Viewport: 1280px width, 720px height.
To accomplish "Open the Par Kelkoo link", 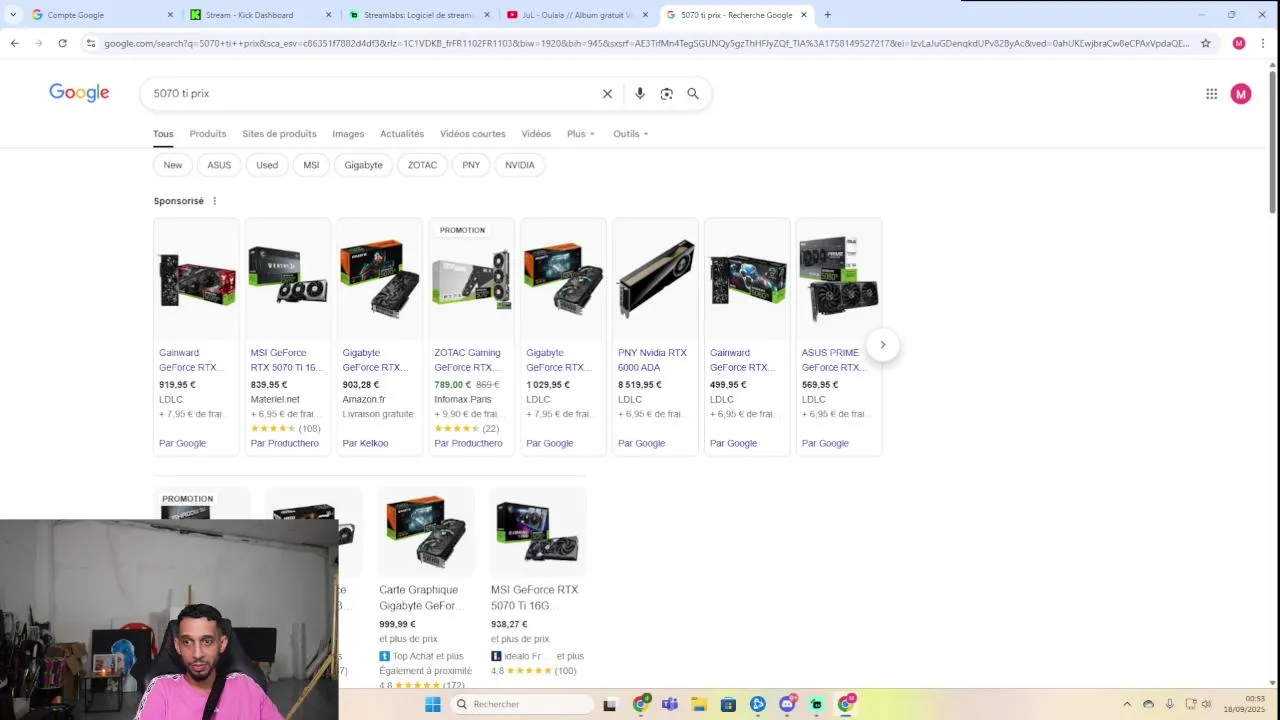I will 365,443.
